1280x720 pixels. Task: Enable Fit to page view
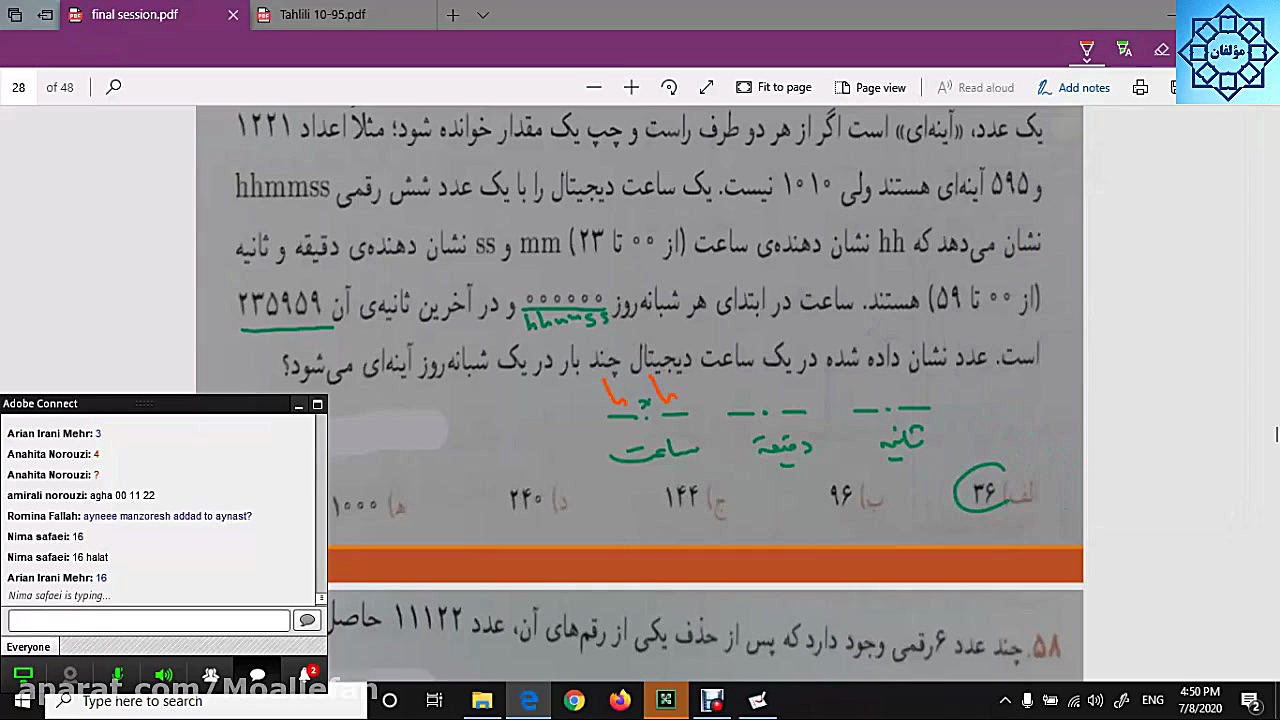coord(773,87)
